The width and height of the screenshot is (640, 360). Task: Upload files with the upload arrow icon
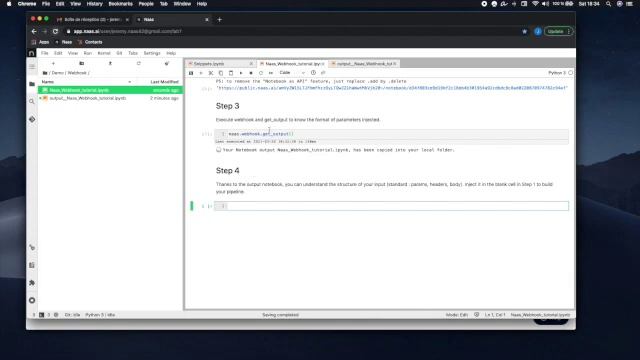[x=110, y=63]
